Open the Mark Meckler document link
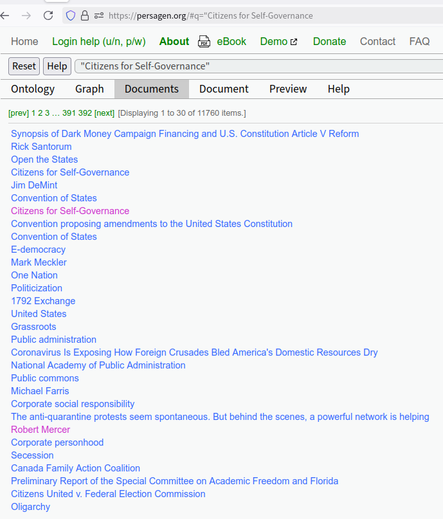443x519 pixels. [x=39, y=262]
